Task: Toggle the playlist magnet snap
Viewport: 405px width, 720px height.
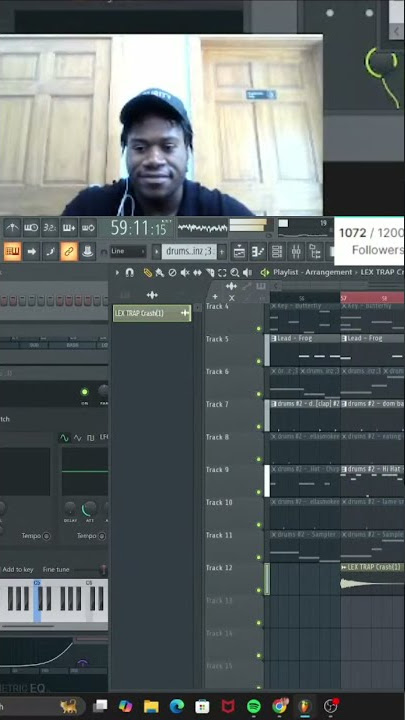Action: click(x=129, y=273)
